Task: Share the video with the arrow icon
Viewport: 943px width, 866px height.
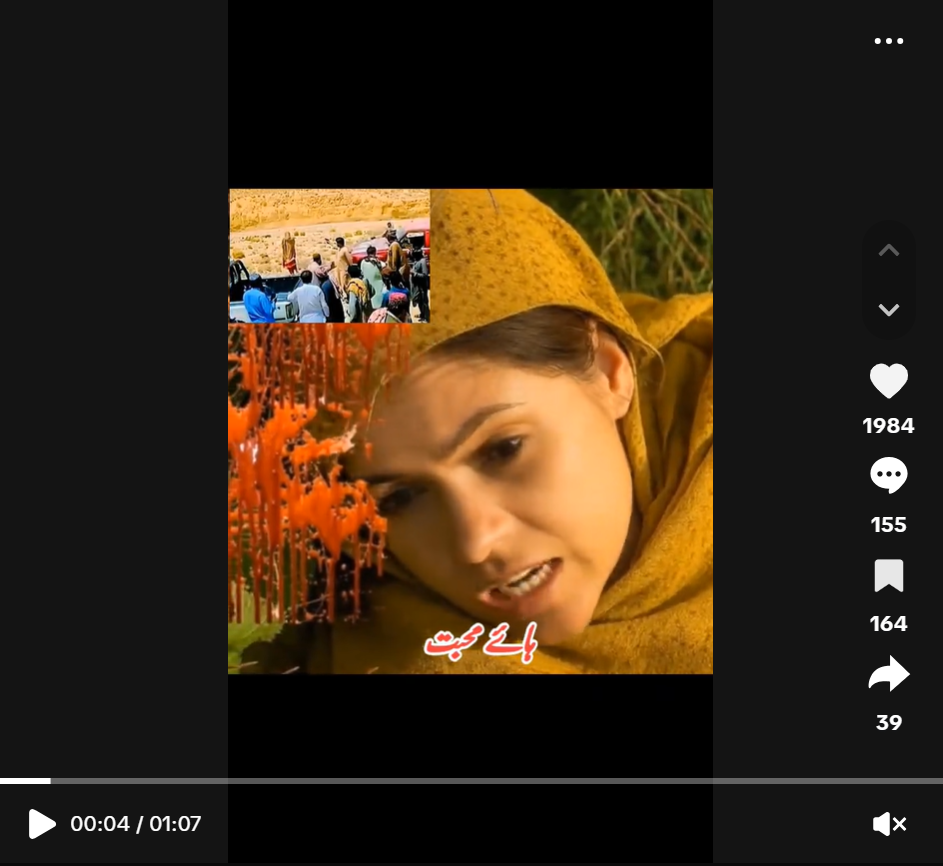Action: [x=888, y=675]
